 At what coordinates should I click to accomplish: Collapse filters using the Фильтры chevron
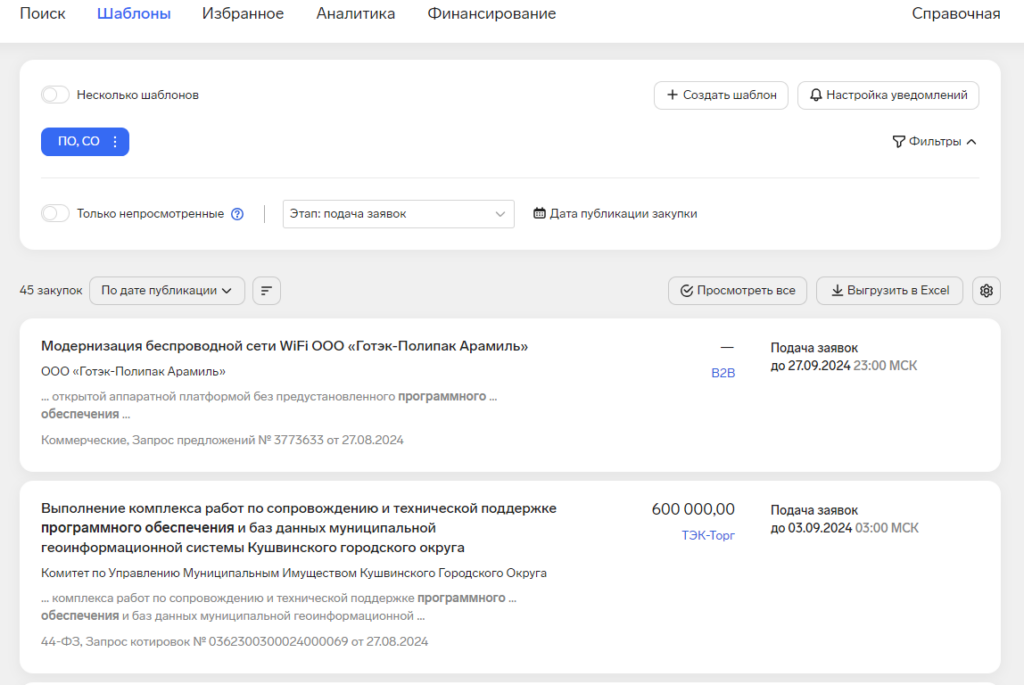971,142
